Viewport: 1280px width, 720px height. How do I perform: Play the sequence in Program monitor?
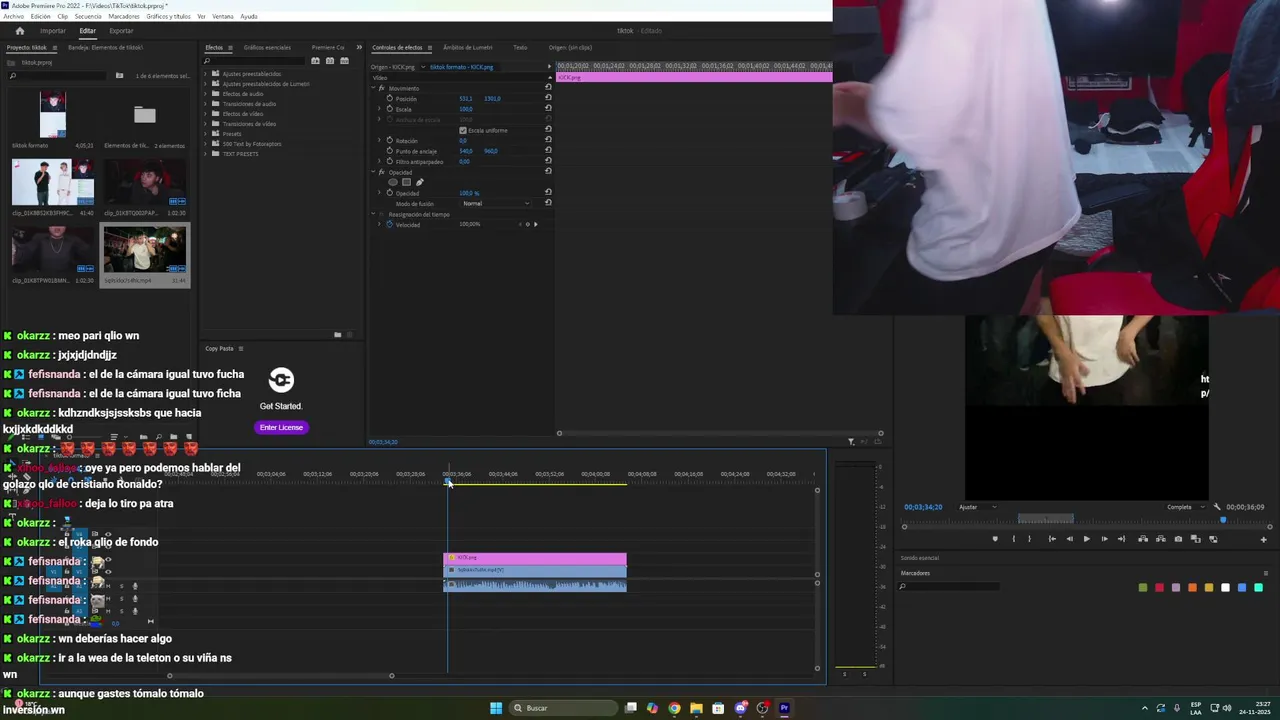pyautogui.click(x=1087, y=539)
